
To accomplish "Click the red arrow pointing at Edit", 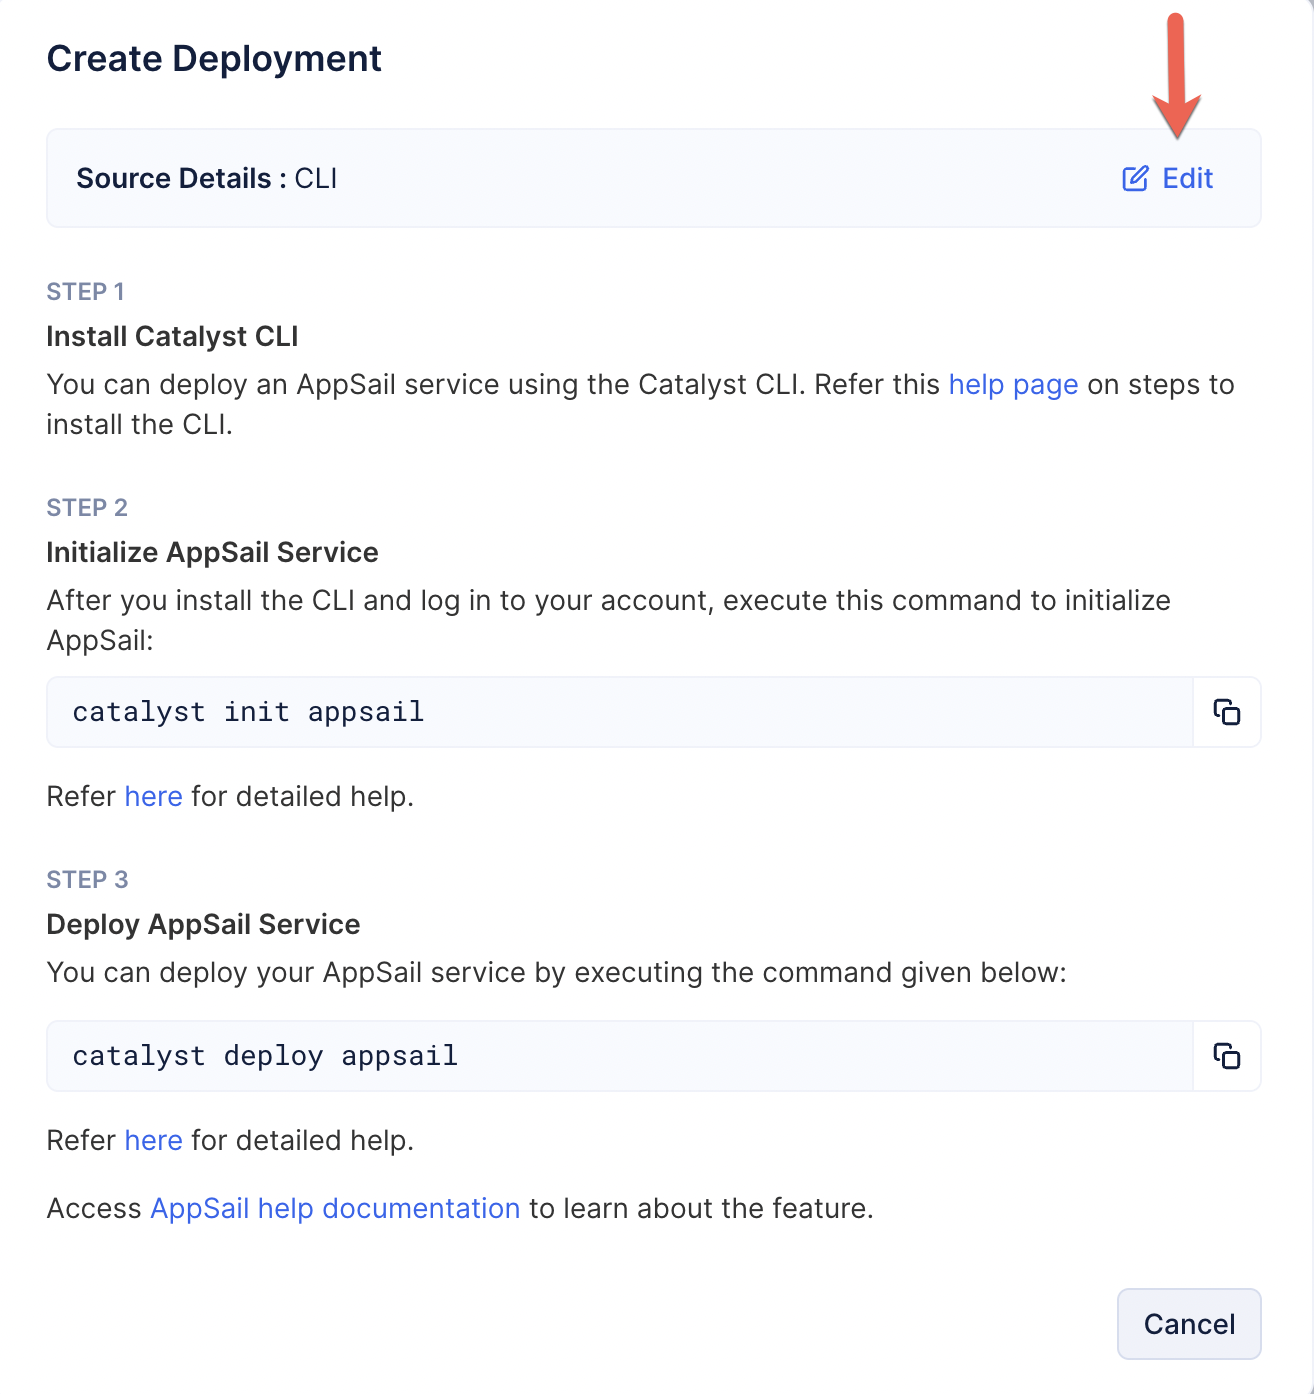I will click(x=1176, y=80).
